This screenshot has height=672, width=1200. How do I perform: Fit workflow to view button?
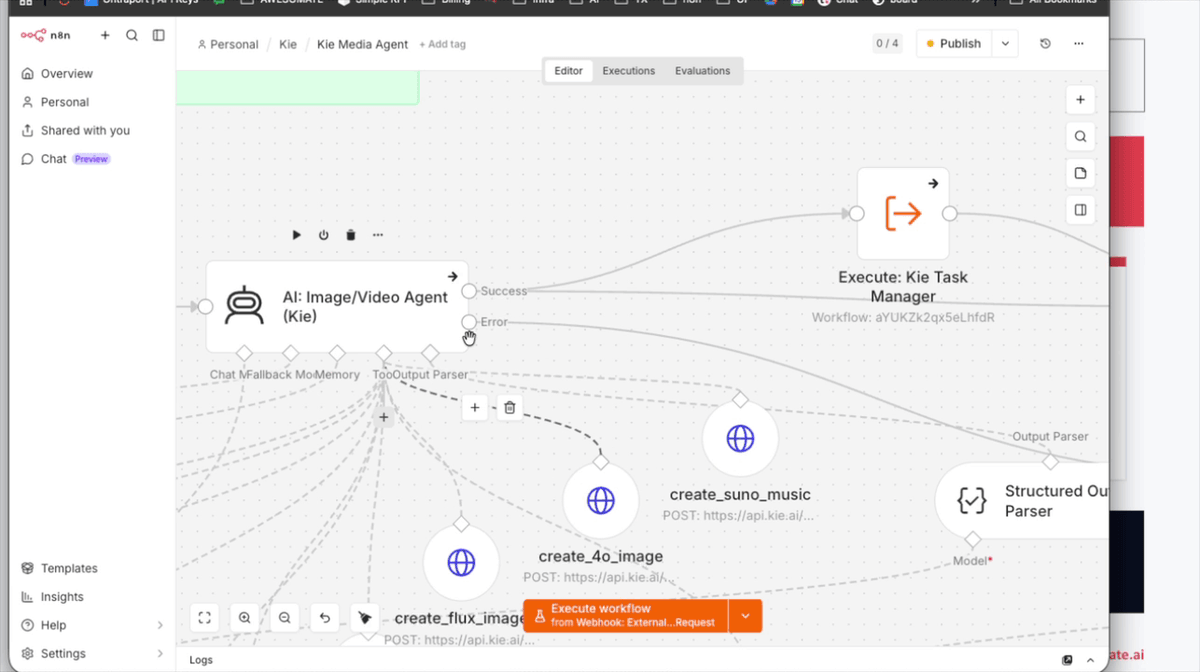tap(205, 618)
